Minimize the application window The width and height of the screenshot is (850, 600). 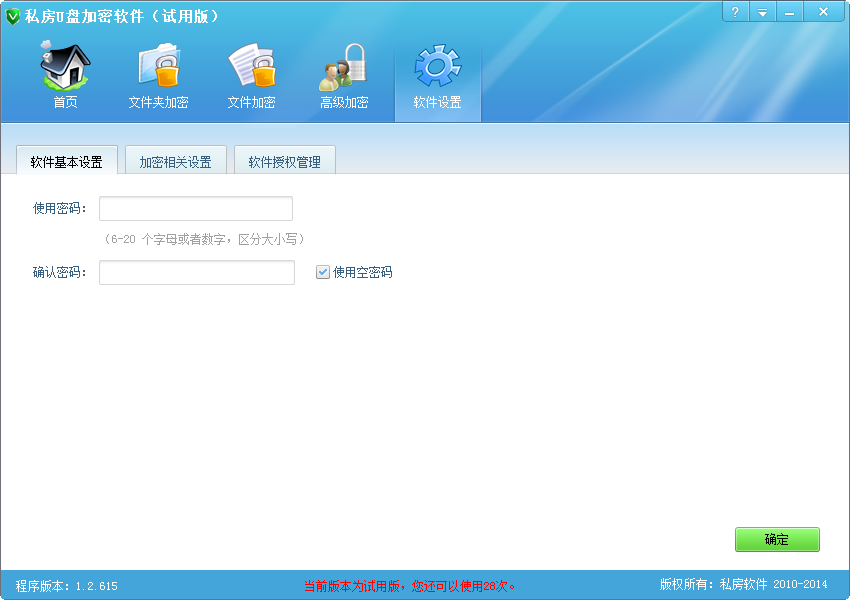coord(789,11)
